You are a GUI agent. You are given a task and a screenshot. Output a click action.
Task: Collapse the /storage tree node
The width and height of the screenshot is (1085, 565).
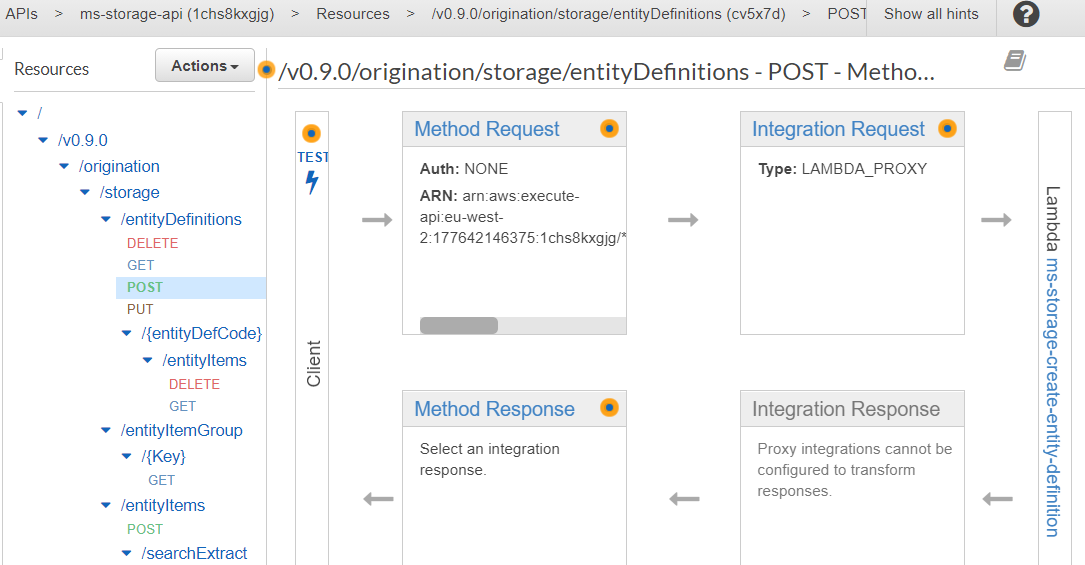coord(86,192)
